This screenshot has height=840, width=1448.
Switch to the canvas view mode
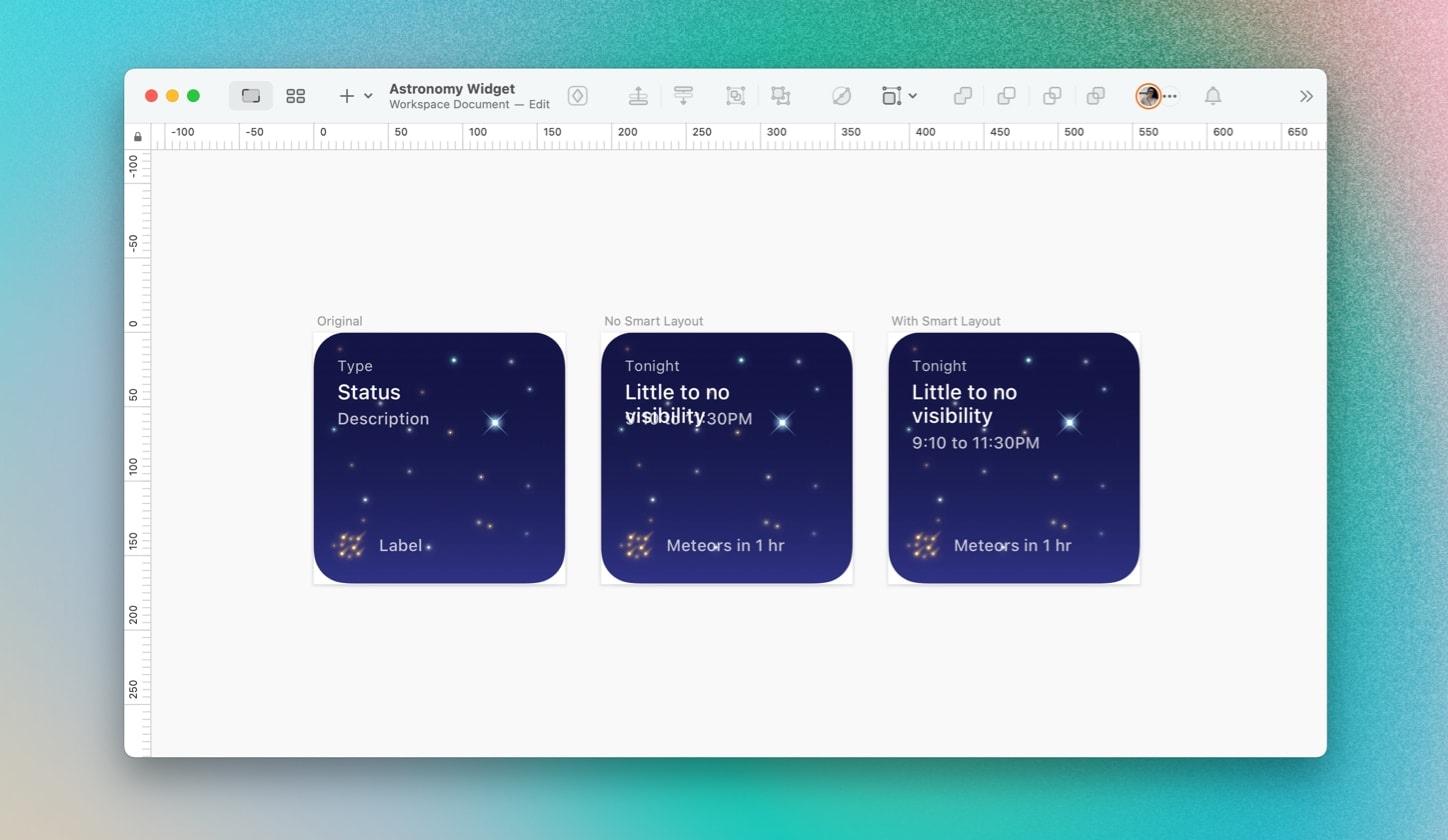(251, 96)
